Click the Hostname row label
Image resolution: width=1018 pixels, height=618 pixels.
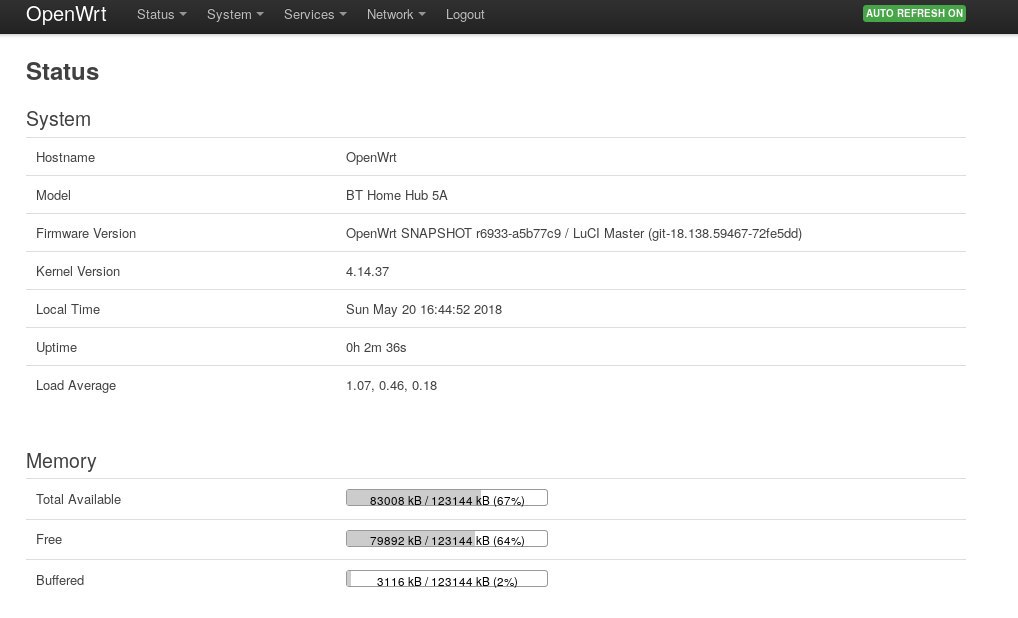point(66,158)
